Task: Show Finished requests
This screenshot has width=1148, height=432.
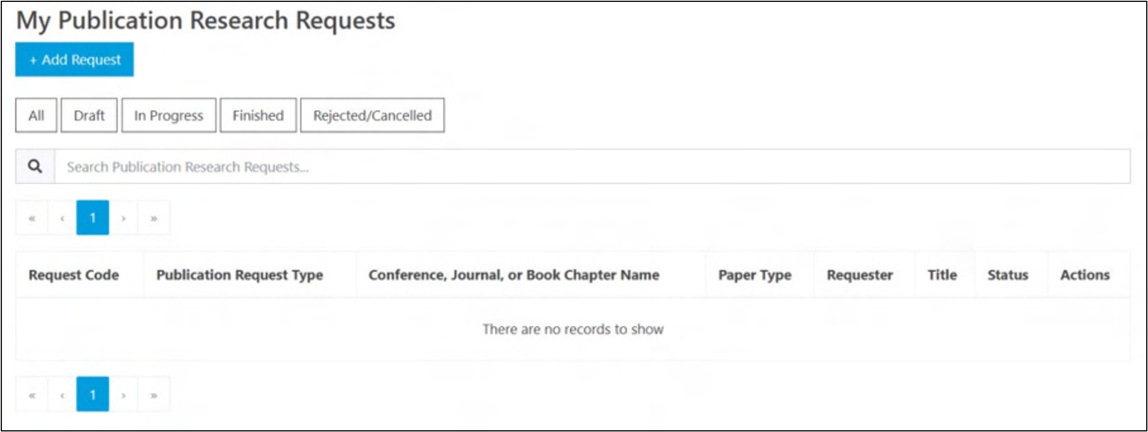Action: (258, 116)
